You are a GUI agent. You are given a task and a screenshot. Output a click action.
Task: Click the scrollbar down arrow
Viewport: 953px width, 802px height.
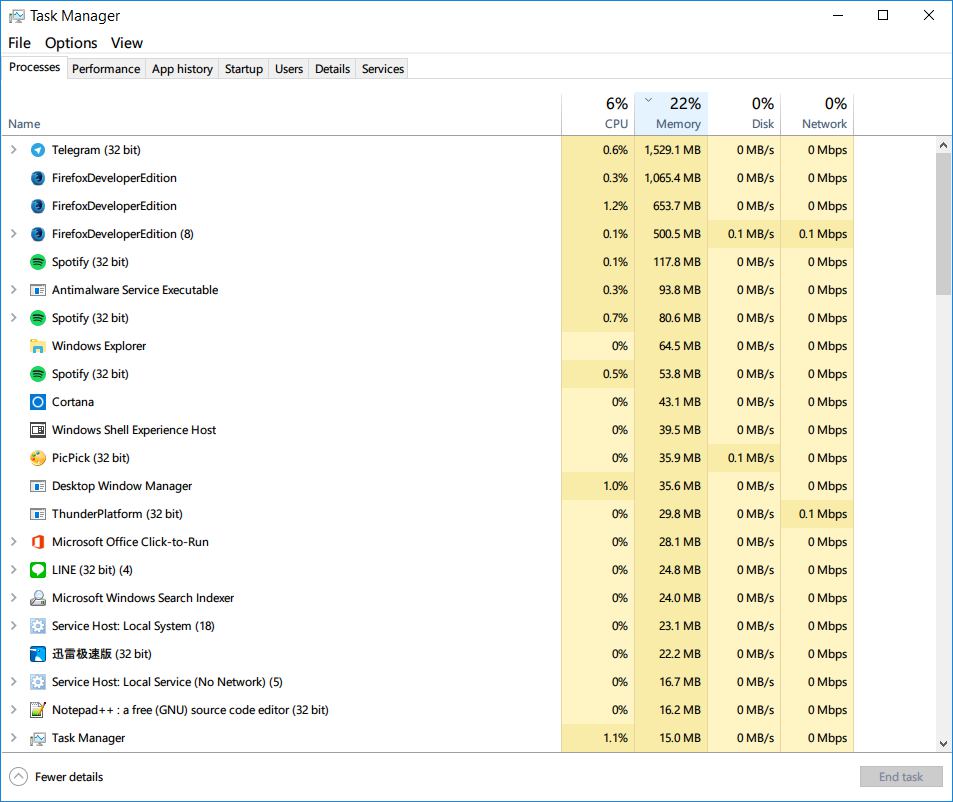[943, 744]
